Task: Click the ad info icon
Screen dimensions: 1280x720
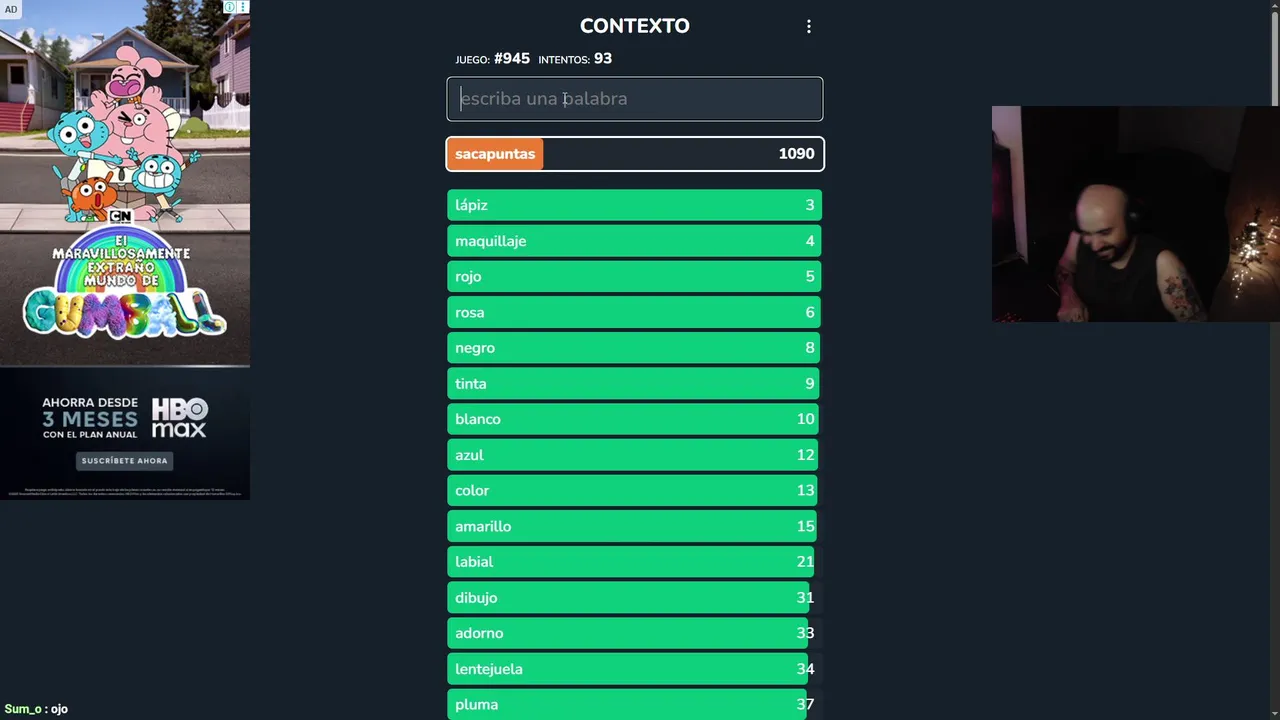Action: pyautogui.click(x=229, y=7)
